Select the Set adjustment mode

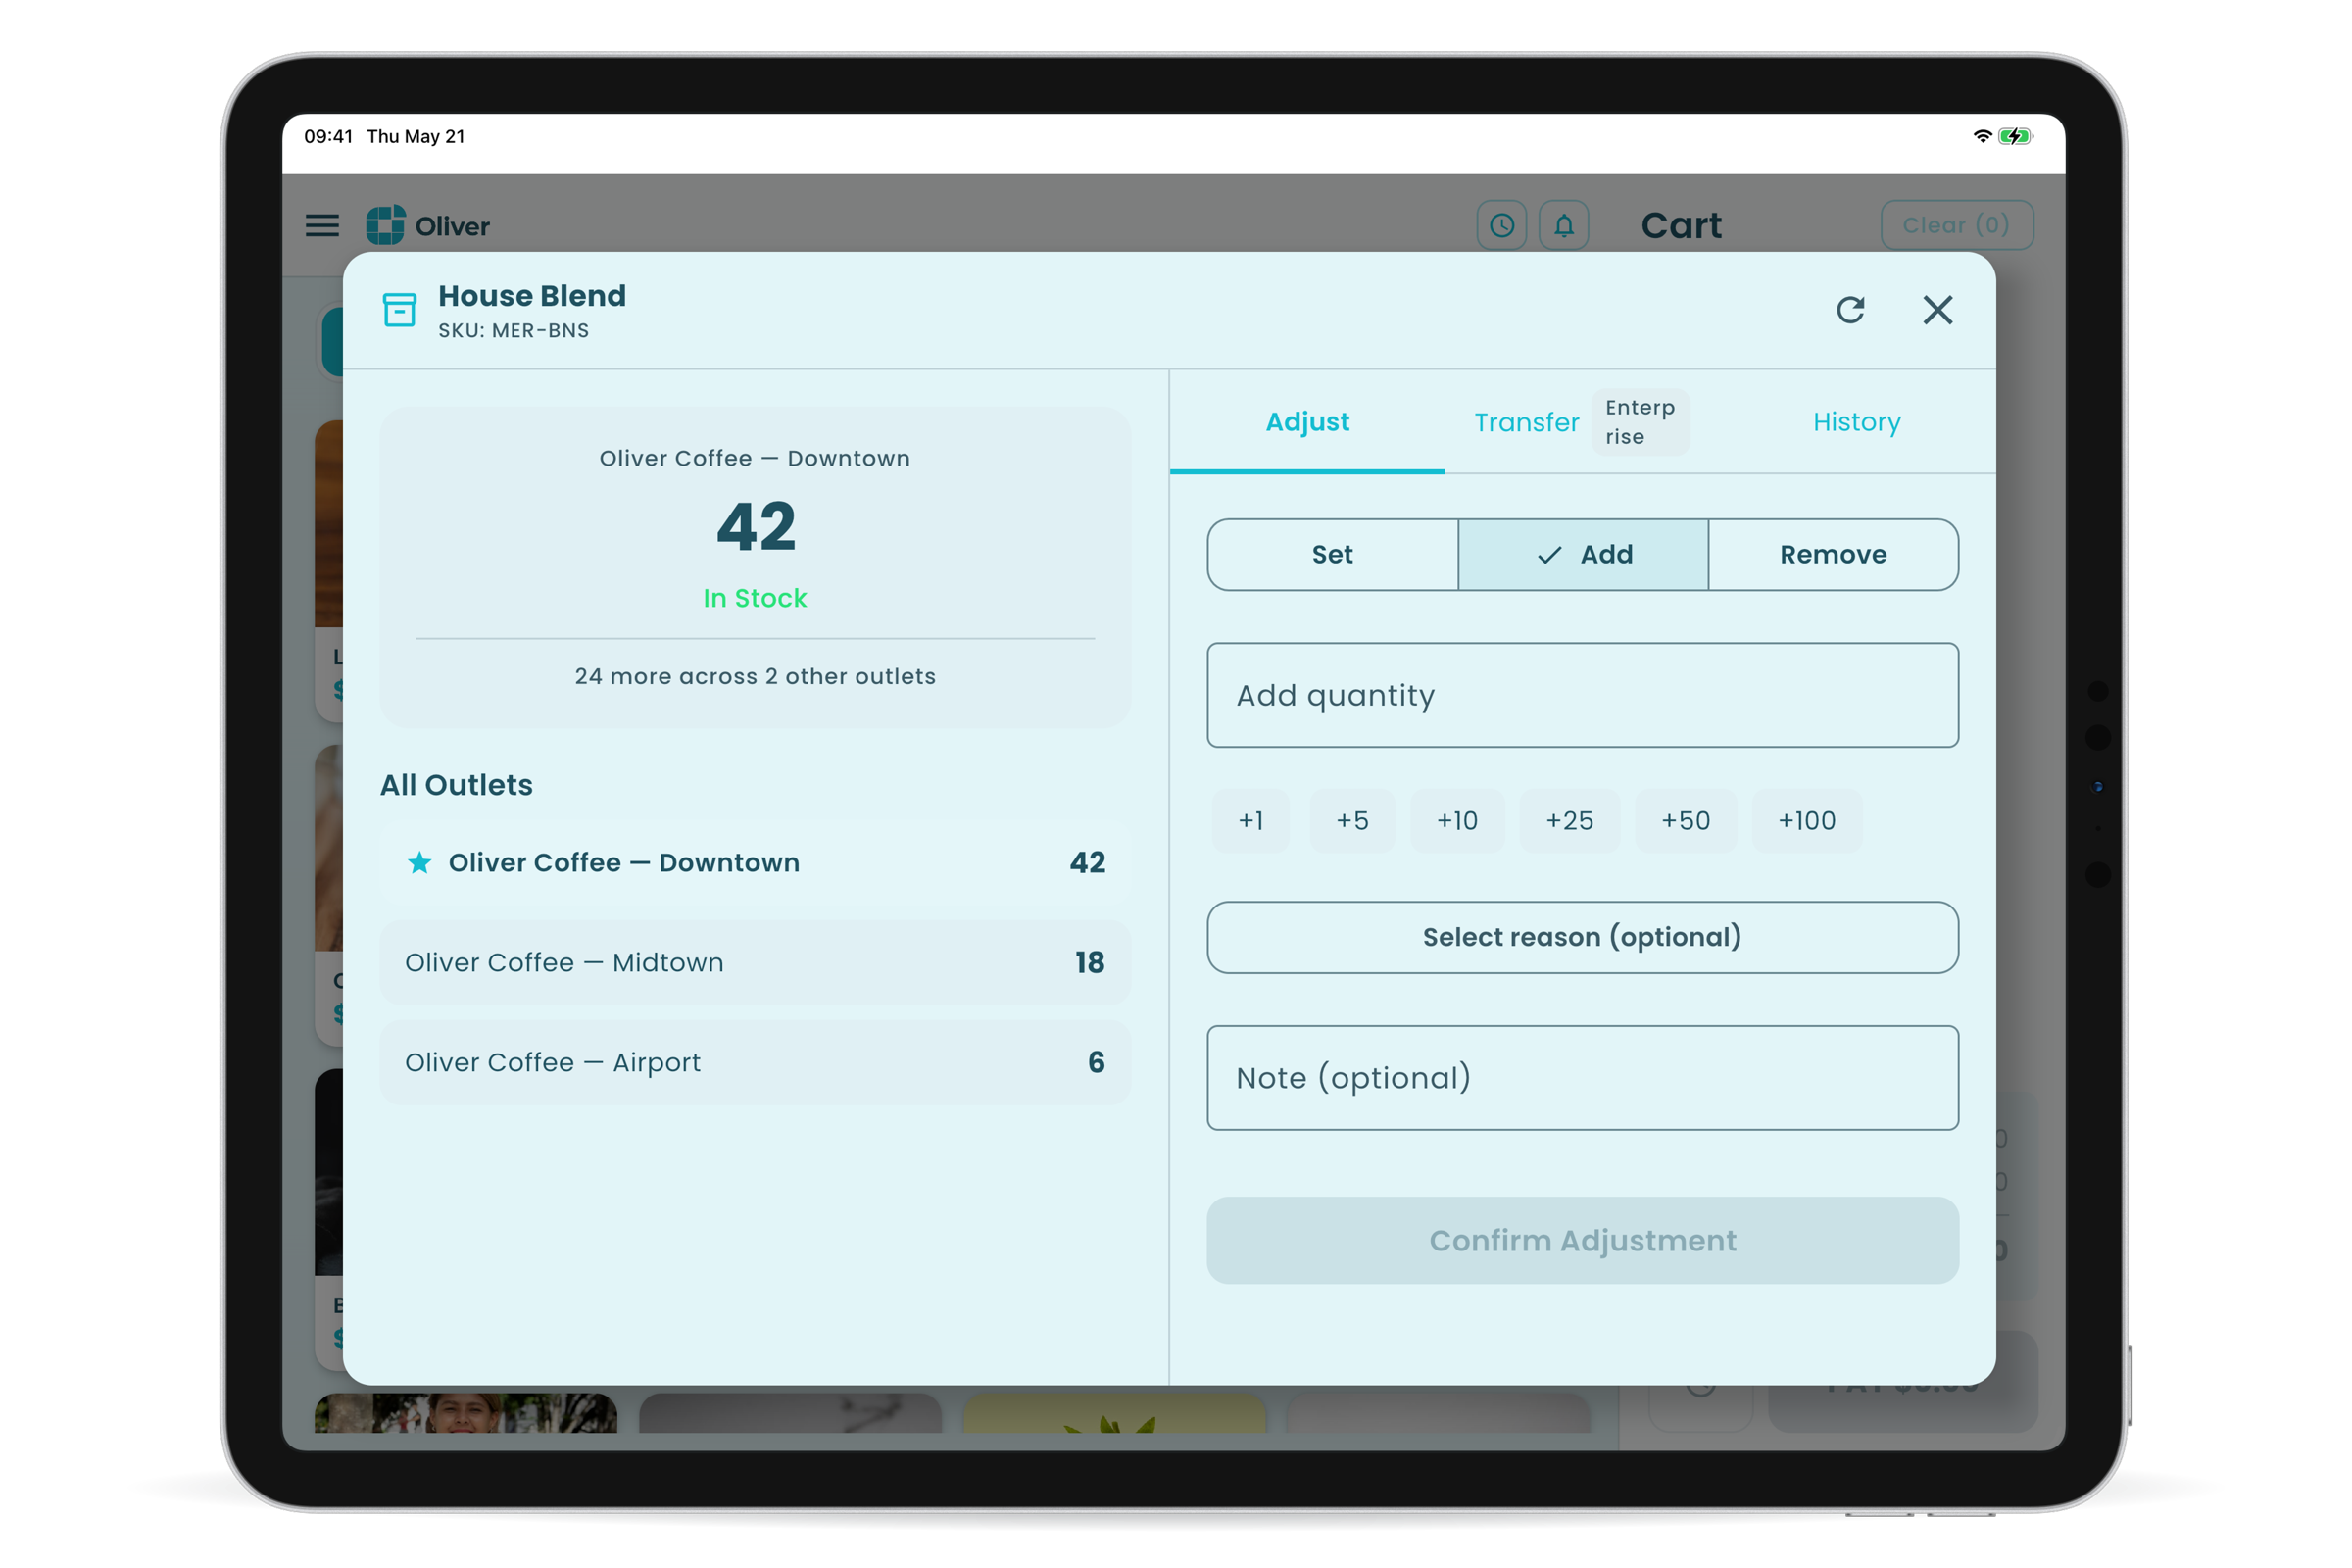point(1332,554)
